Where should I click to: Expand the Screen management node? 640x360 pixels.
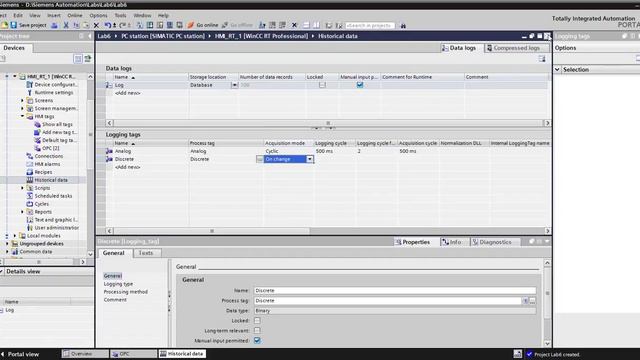(x=22, y=108)
